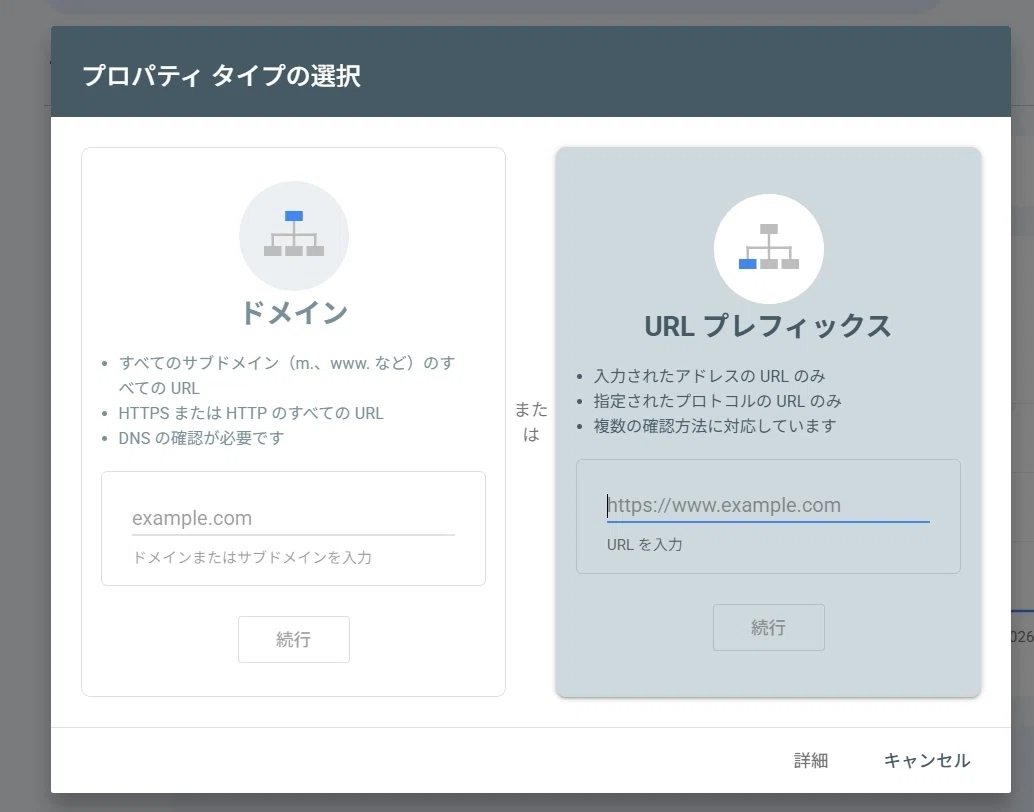Image resolution: width=1034 pixels, height=812 pixels.
Task: Focus the example.com domain input field
Action: [x=293, y=518]
